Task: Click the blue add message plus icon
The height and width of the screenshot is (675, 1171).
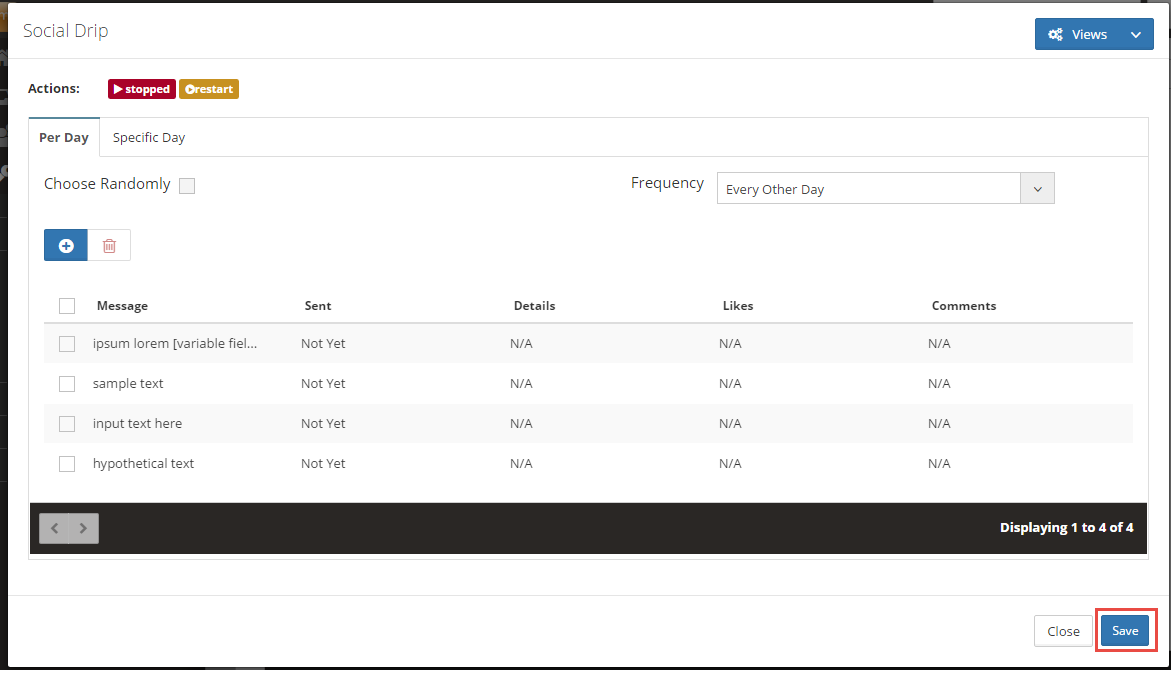Action: pos(66,245)
